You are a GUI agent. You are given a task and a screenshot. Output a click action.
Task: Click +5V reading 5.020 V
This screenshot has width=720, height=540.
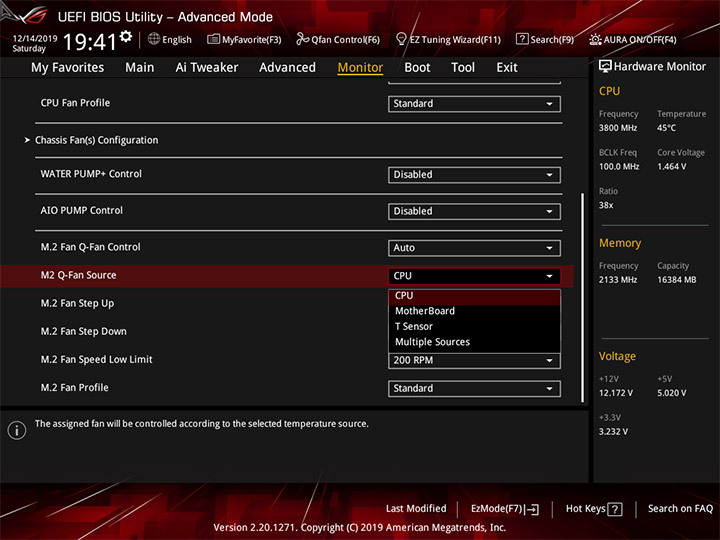coord(671,394)
